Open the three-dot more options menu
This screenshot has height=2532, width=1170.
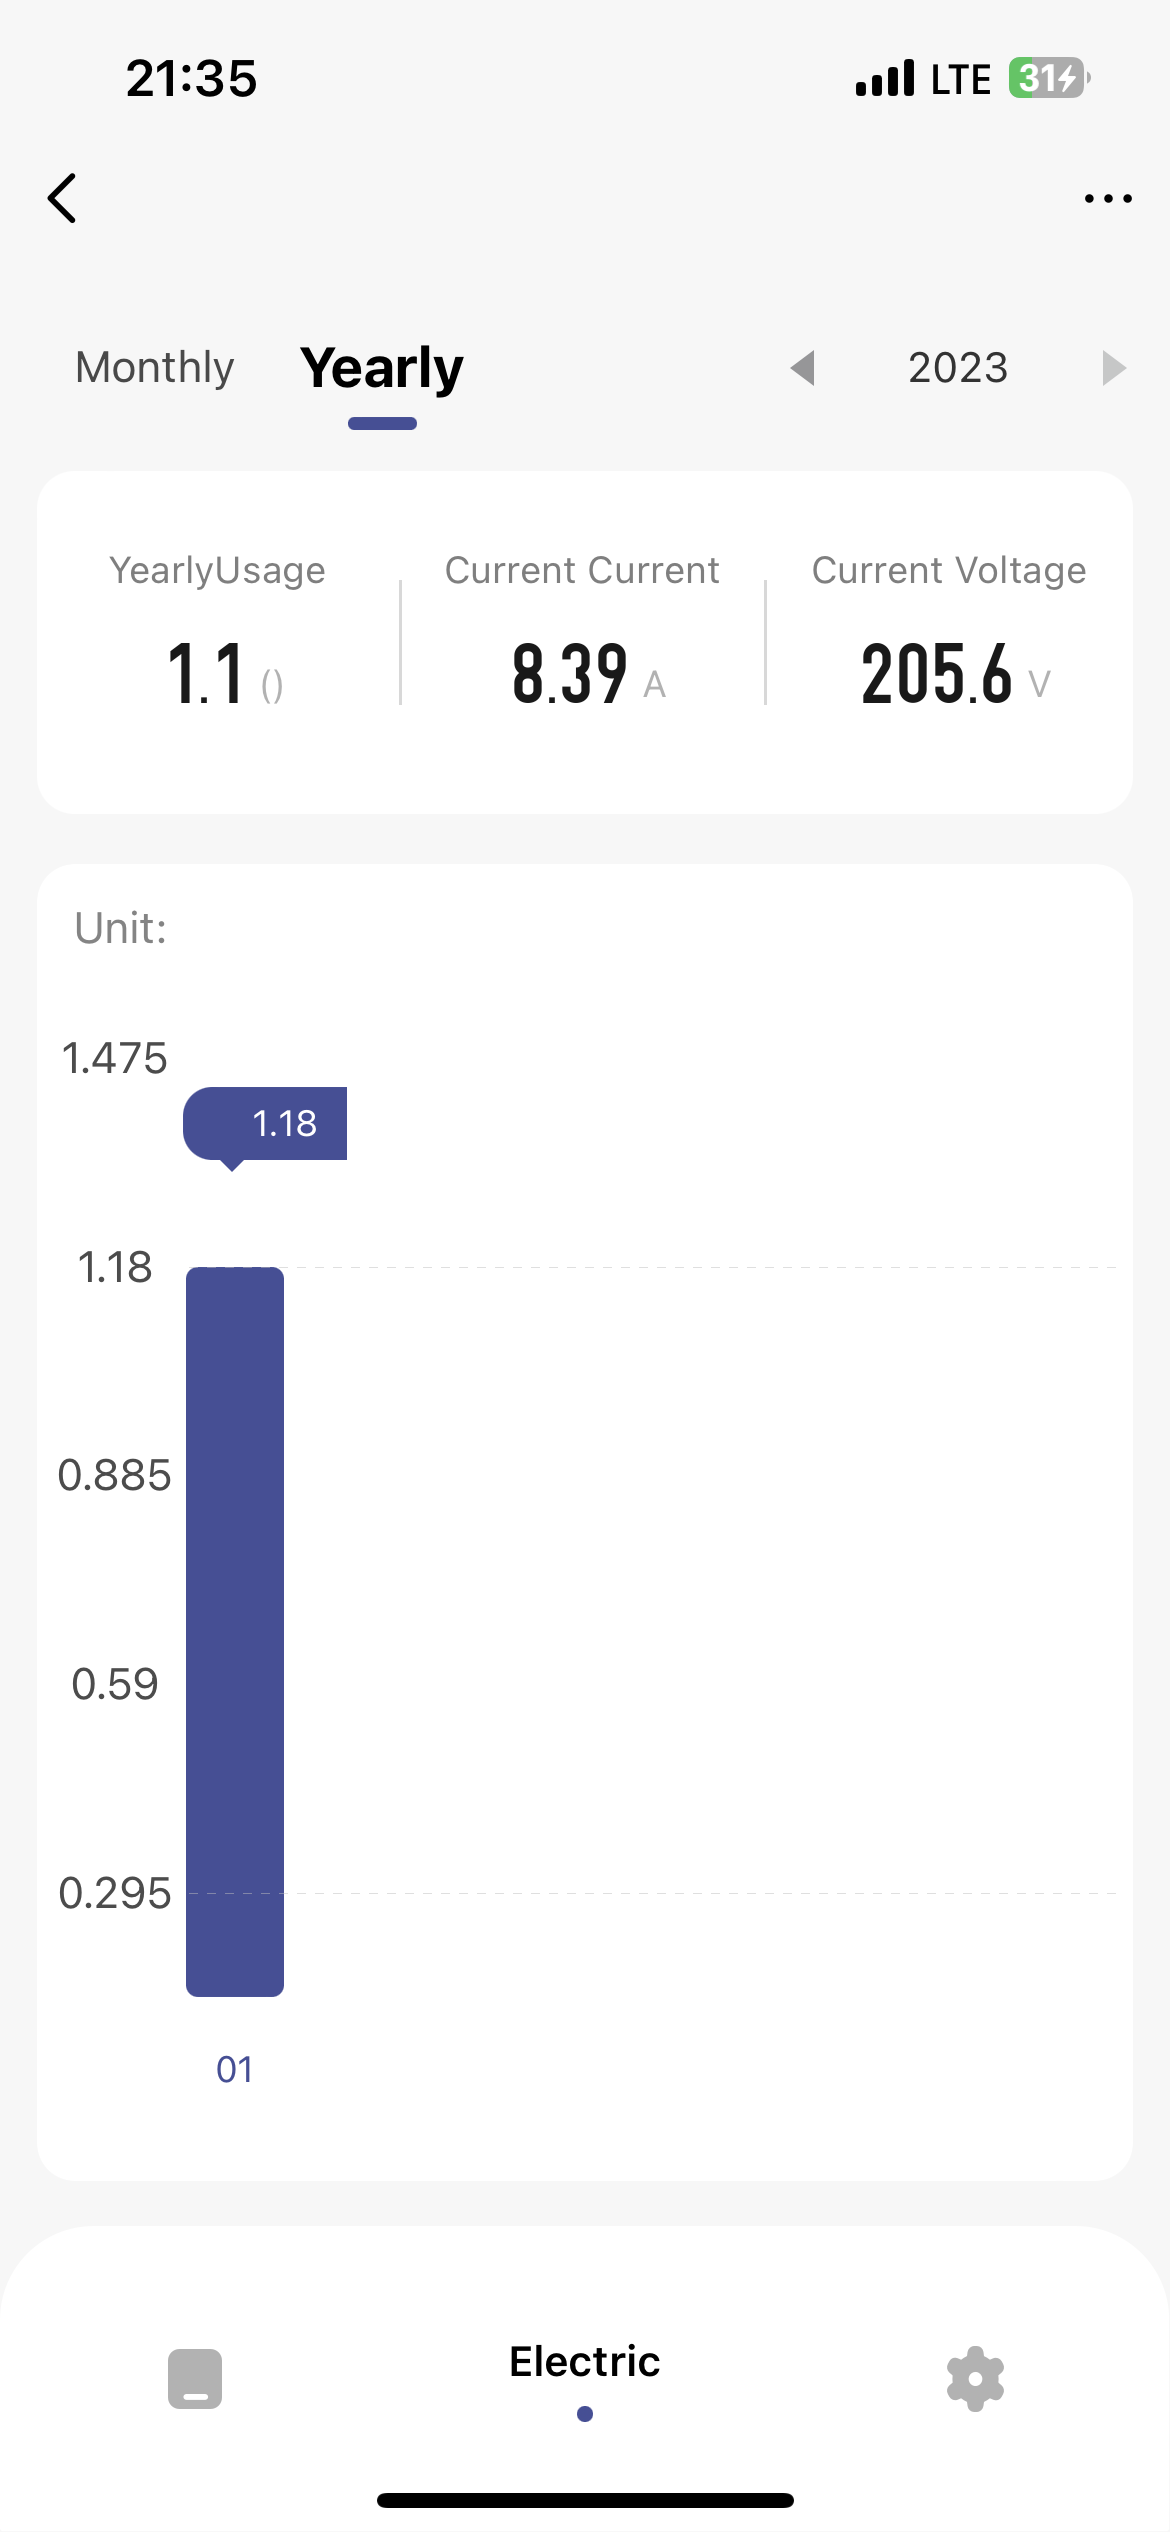[x=1108, y=198]
